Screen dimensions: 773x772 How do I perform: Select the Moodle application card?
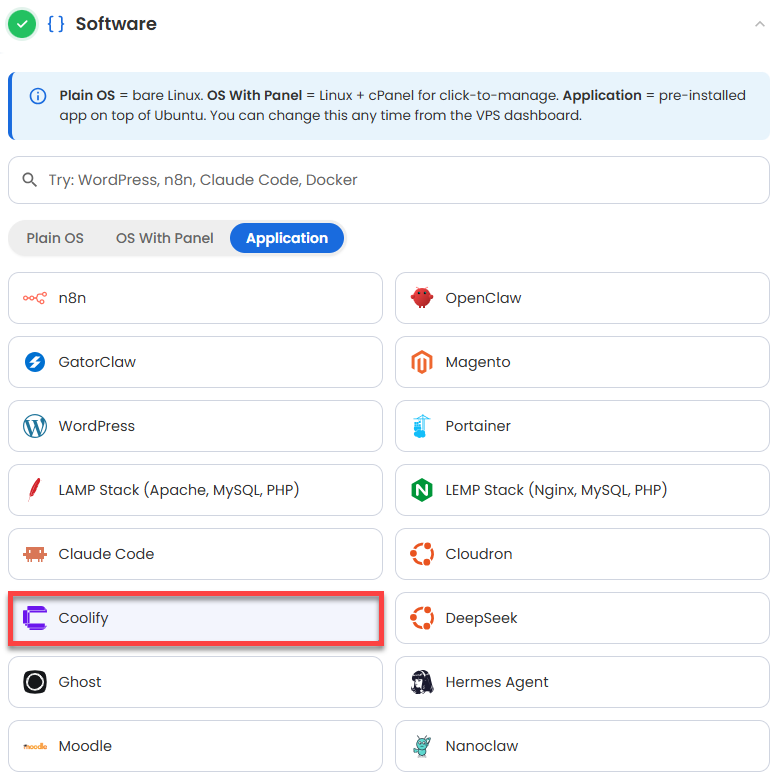pos(195,746)
